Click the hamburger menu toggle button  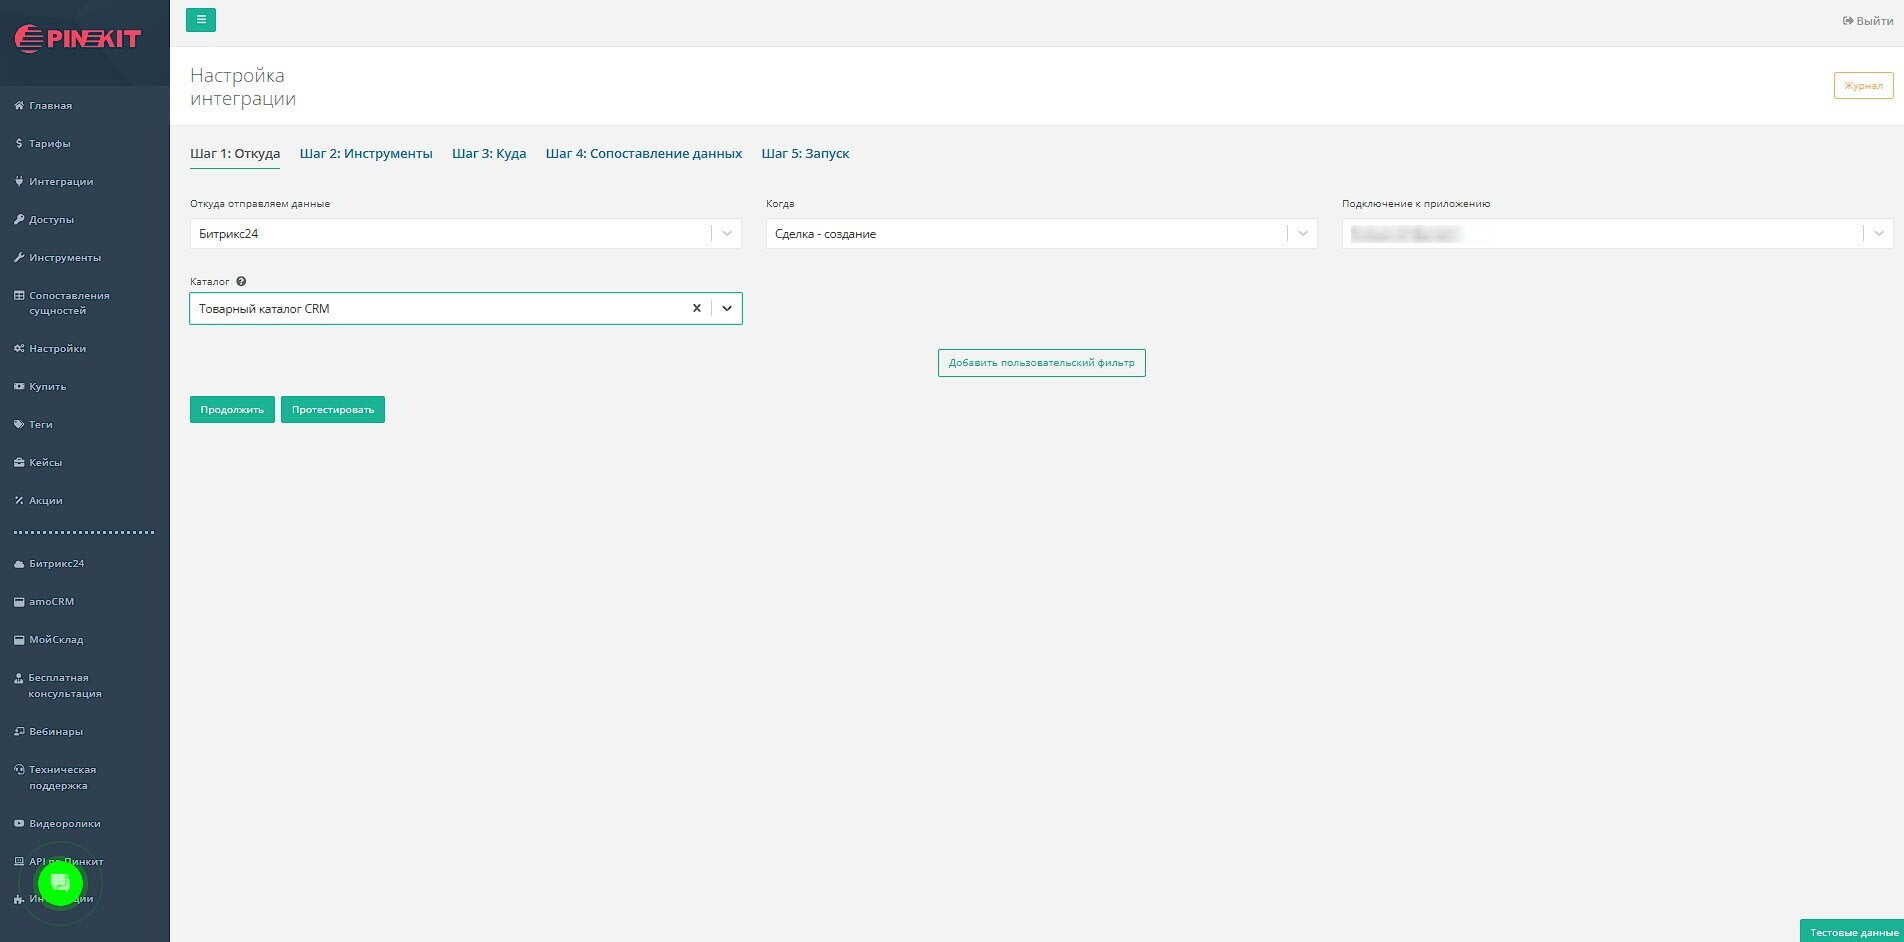click(201, 20)
